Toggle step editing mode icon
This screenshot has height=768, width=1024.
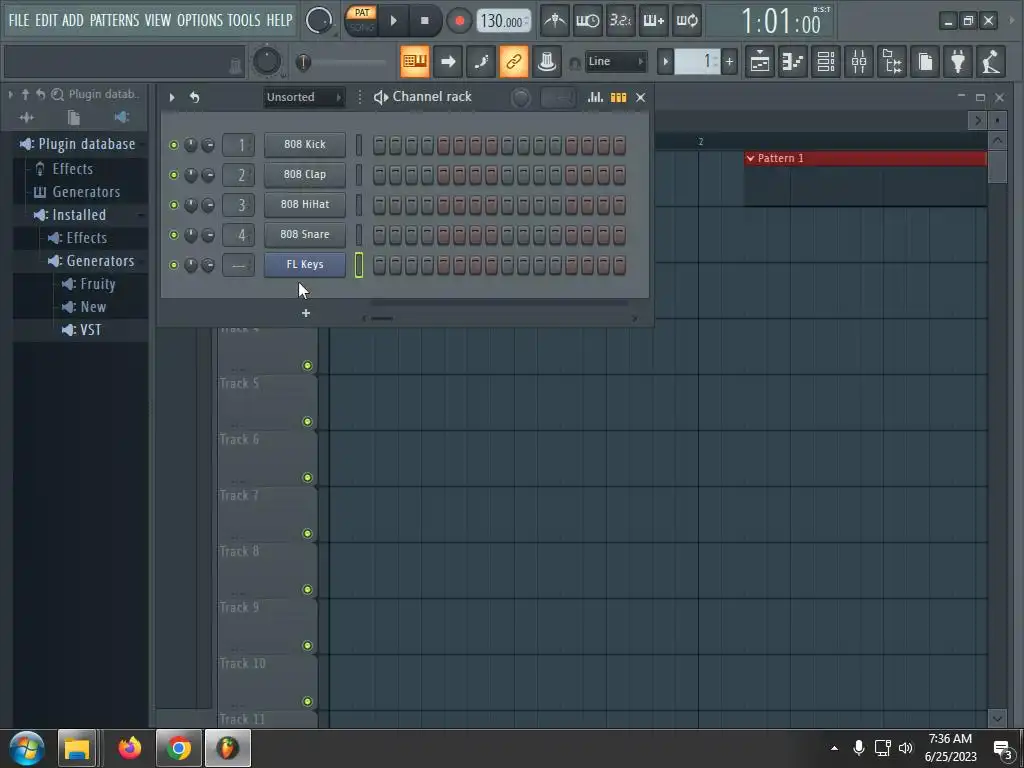pos(481,61)
